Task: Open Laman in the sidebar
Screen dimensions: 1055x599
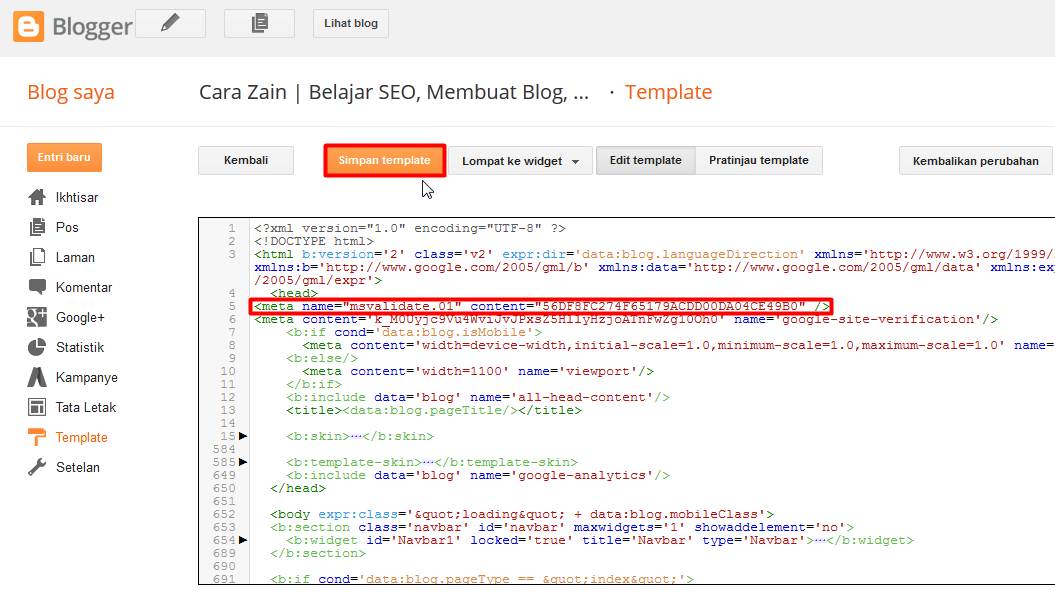Action: (x=75, y=257)
